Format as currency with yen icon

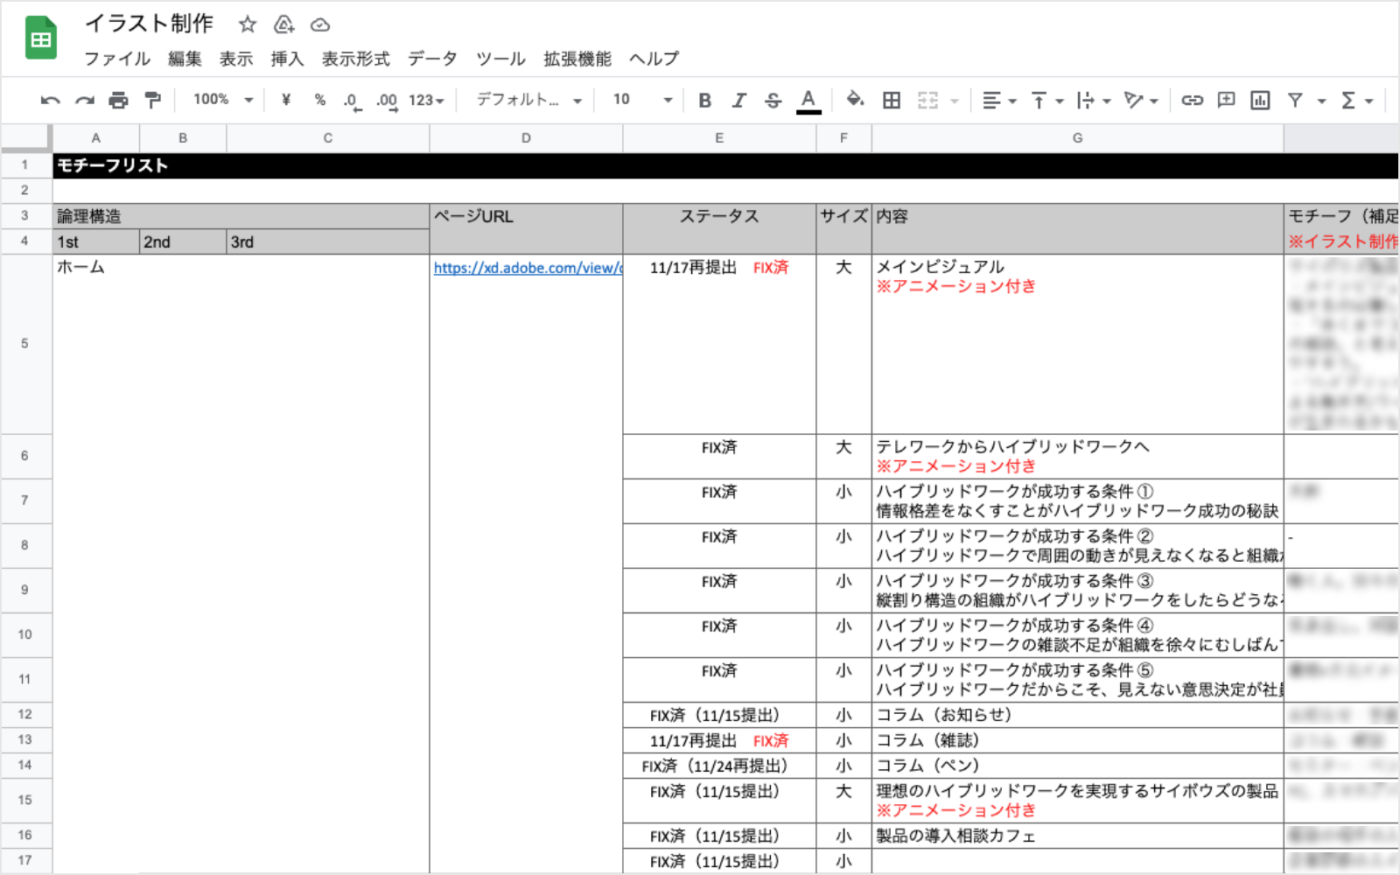coord(286,100)
